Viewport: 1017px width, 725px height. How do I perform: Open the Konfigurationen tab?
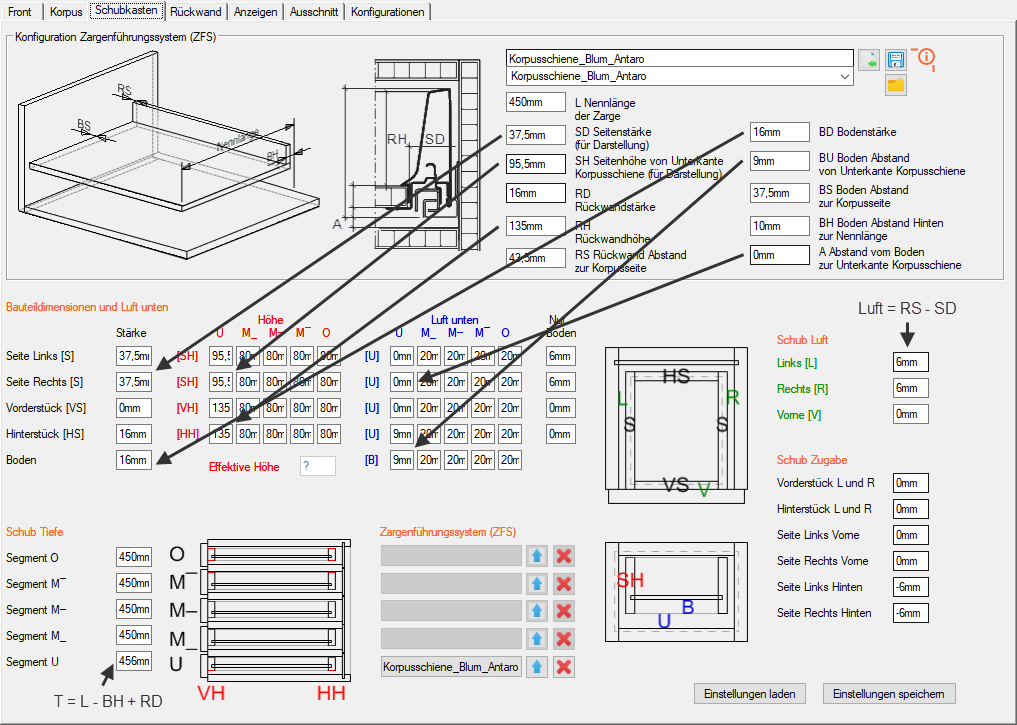pyautogui.click(x=388, y=12)
